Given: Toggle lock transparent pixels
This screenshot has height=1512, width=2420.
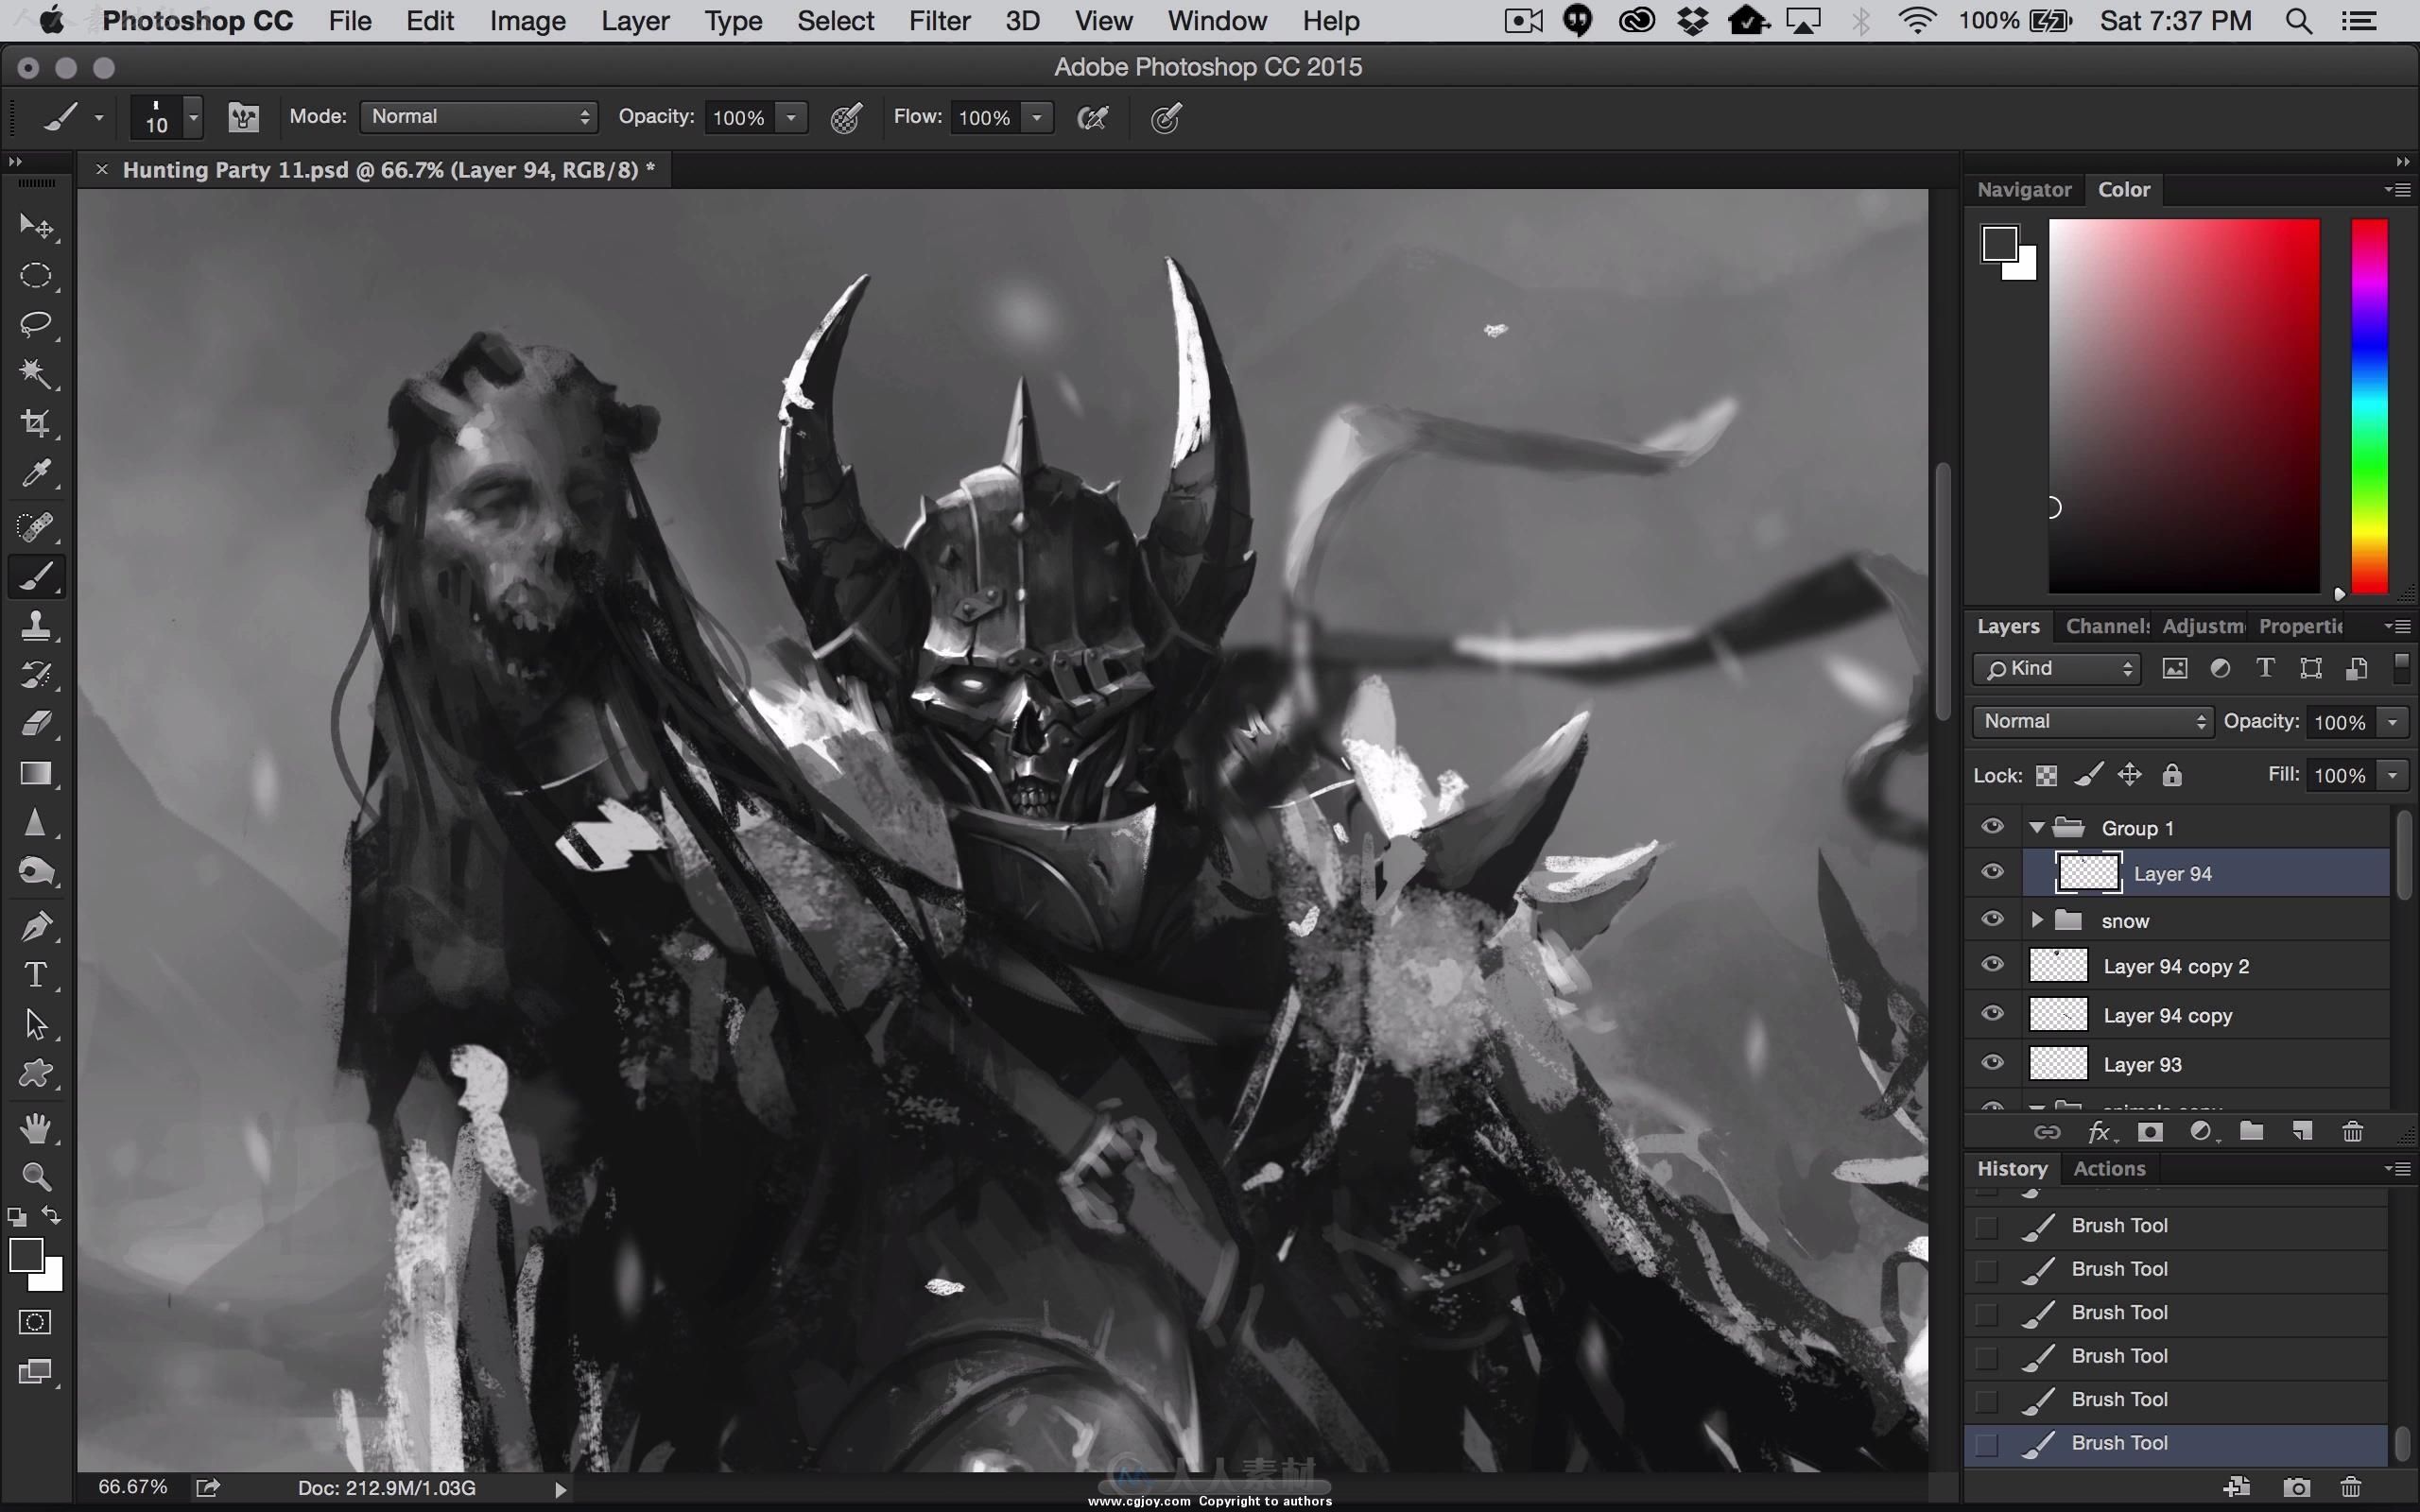Looking at the screenshot, I should point(2047,776).
